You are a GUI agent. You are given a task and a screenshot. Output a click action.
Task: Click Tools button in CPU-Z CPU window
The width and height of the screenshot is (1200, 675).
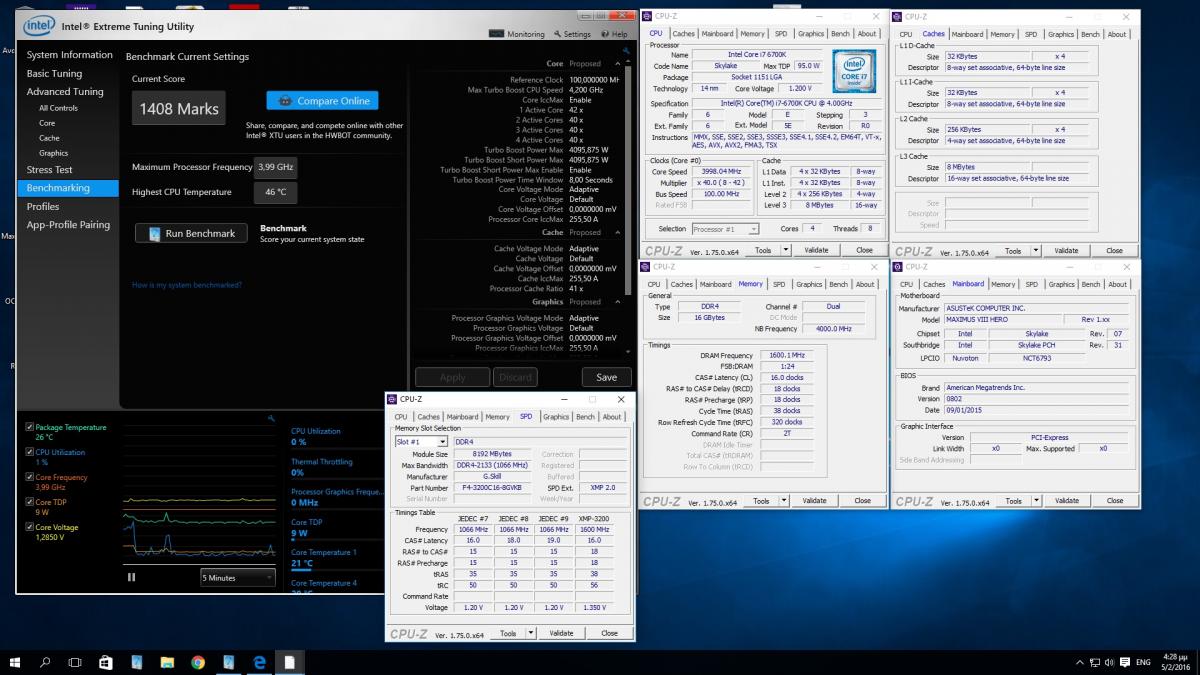[763, 250]
